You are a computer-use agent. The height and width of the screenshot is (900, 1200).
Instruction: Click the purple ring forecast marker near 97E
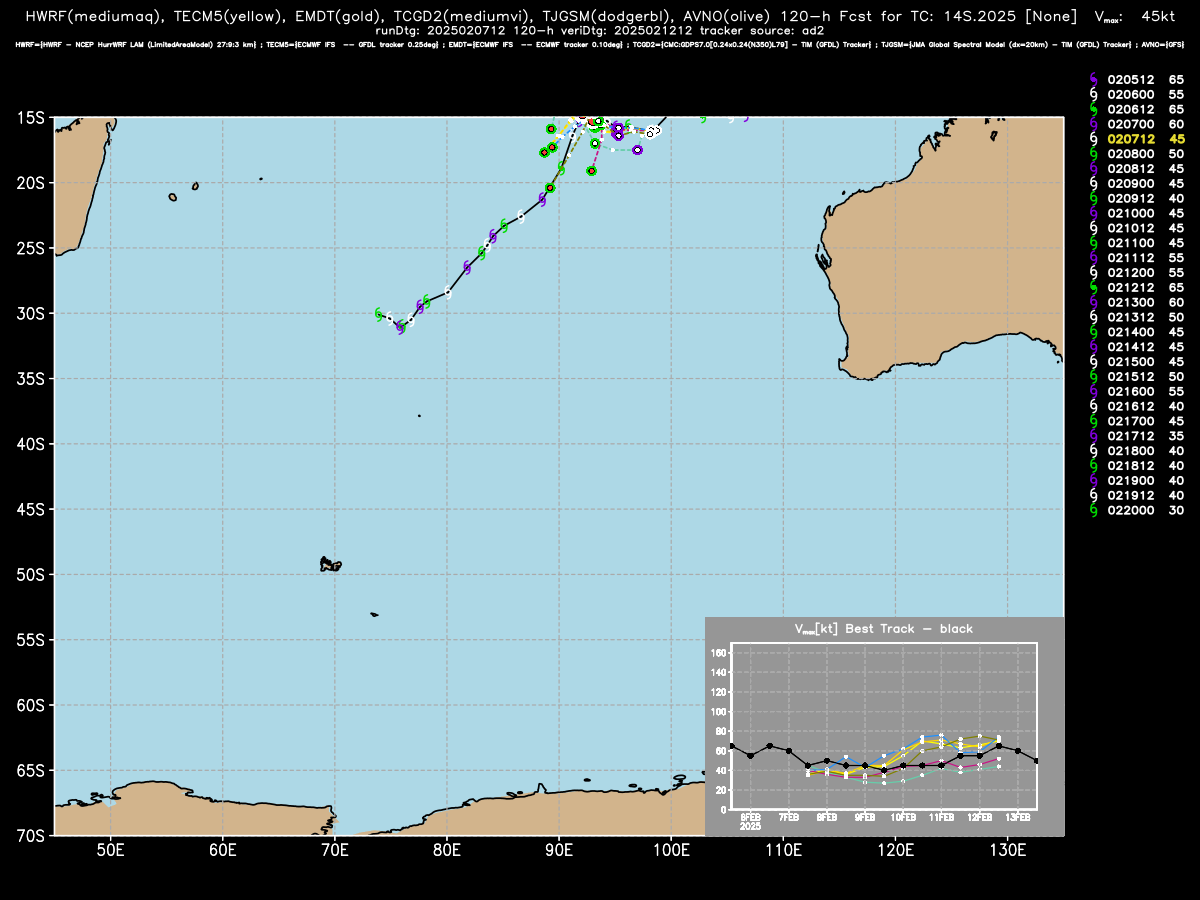[637, 150]
